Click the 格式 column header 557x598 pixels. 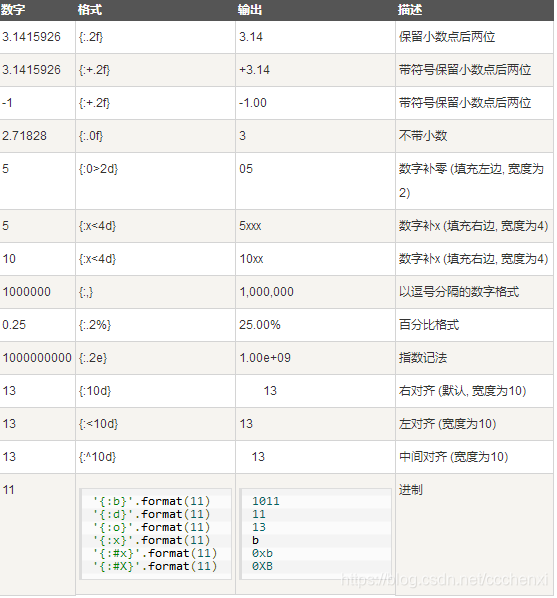[x=90, y=10]
